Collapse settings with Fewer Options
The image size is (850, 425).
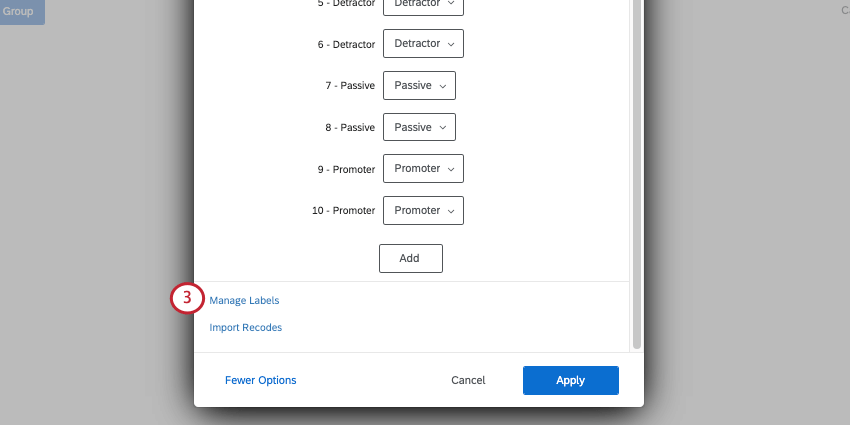point(261,380)
